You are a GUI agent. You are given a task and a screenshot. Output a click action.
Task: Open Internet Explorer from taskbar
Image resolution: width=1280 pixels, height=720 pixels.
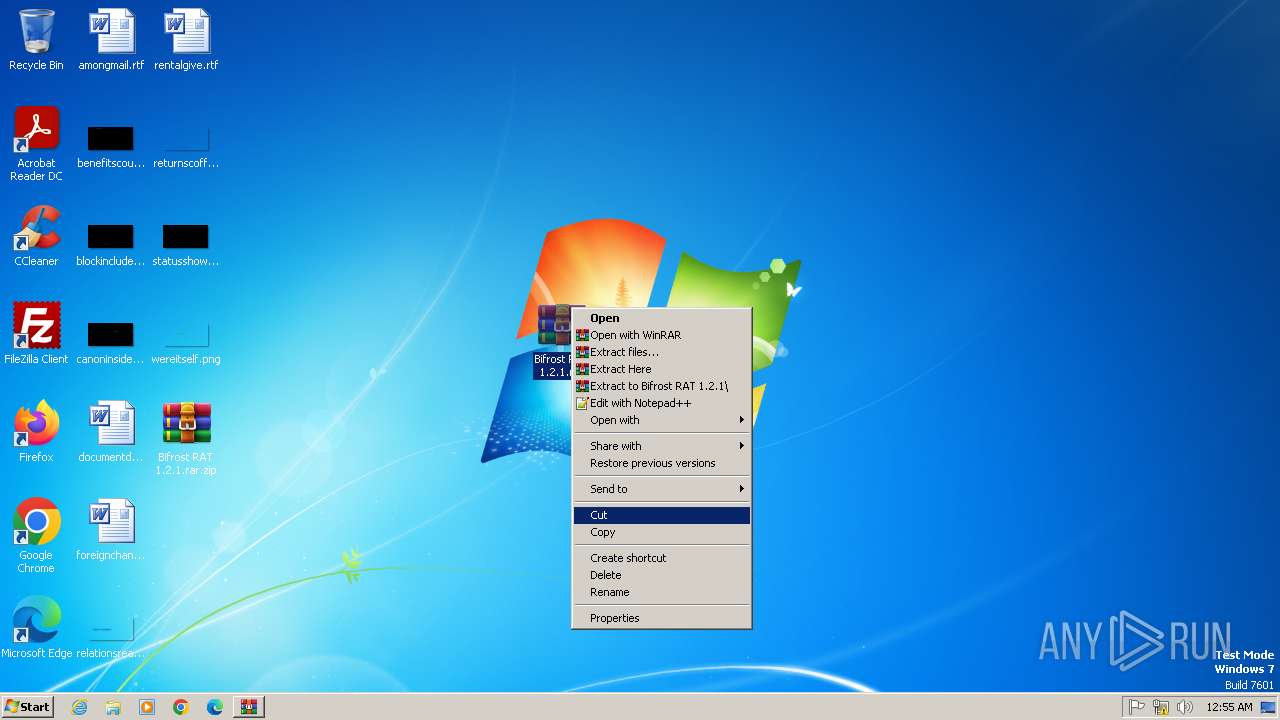point(79,707)
